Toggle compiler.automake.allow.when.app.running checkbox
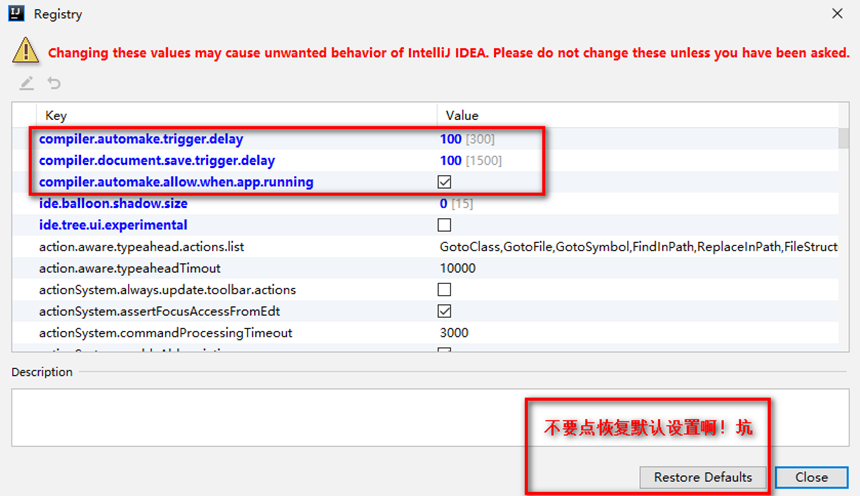This screenshot has height=496, width=860. [x=445, y=182]
